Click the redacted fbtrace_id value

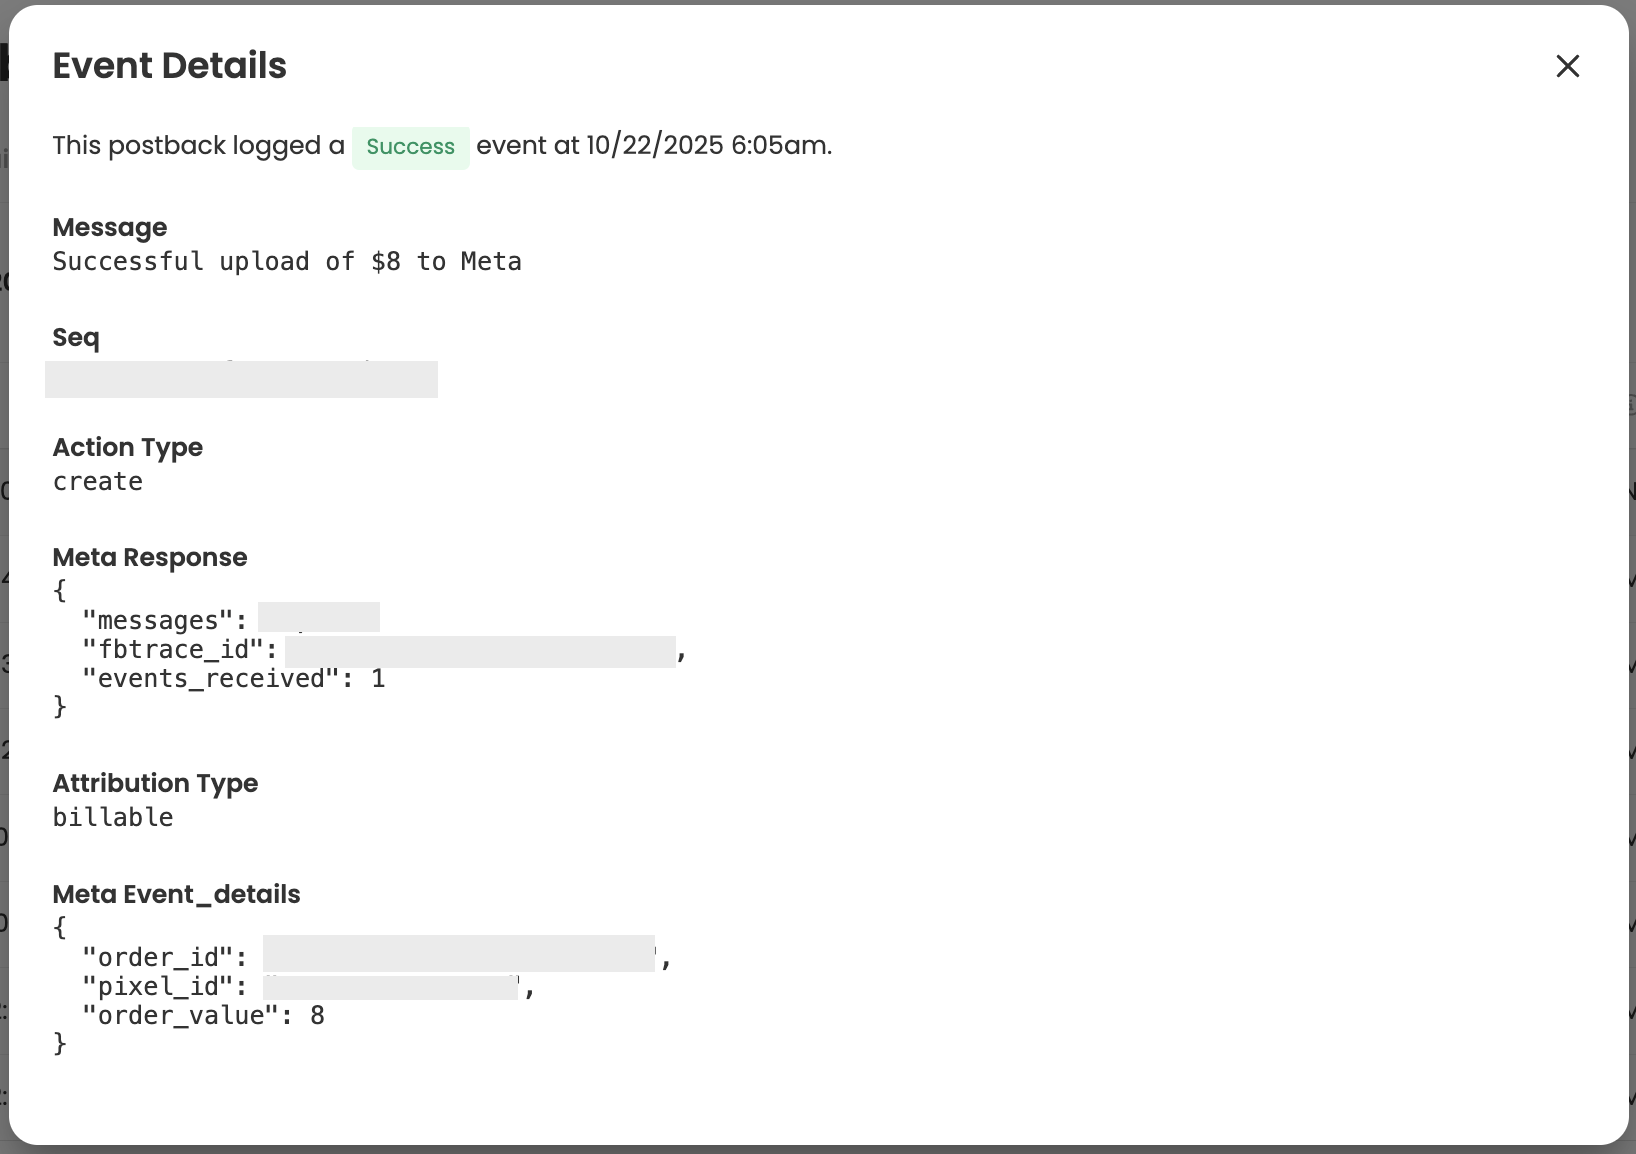pos(480,651)
